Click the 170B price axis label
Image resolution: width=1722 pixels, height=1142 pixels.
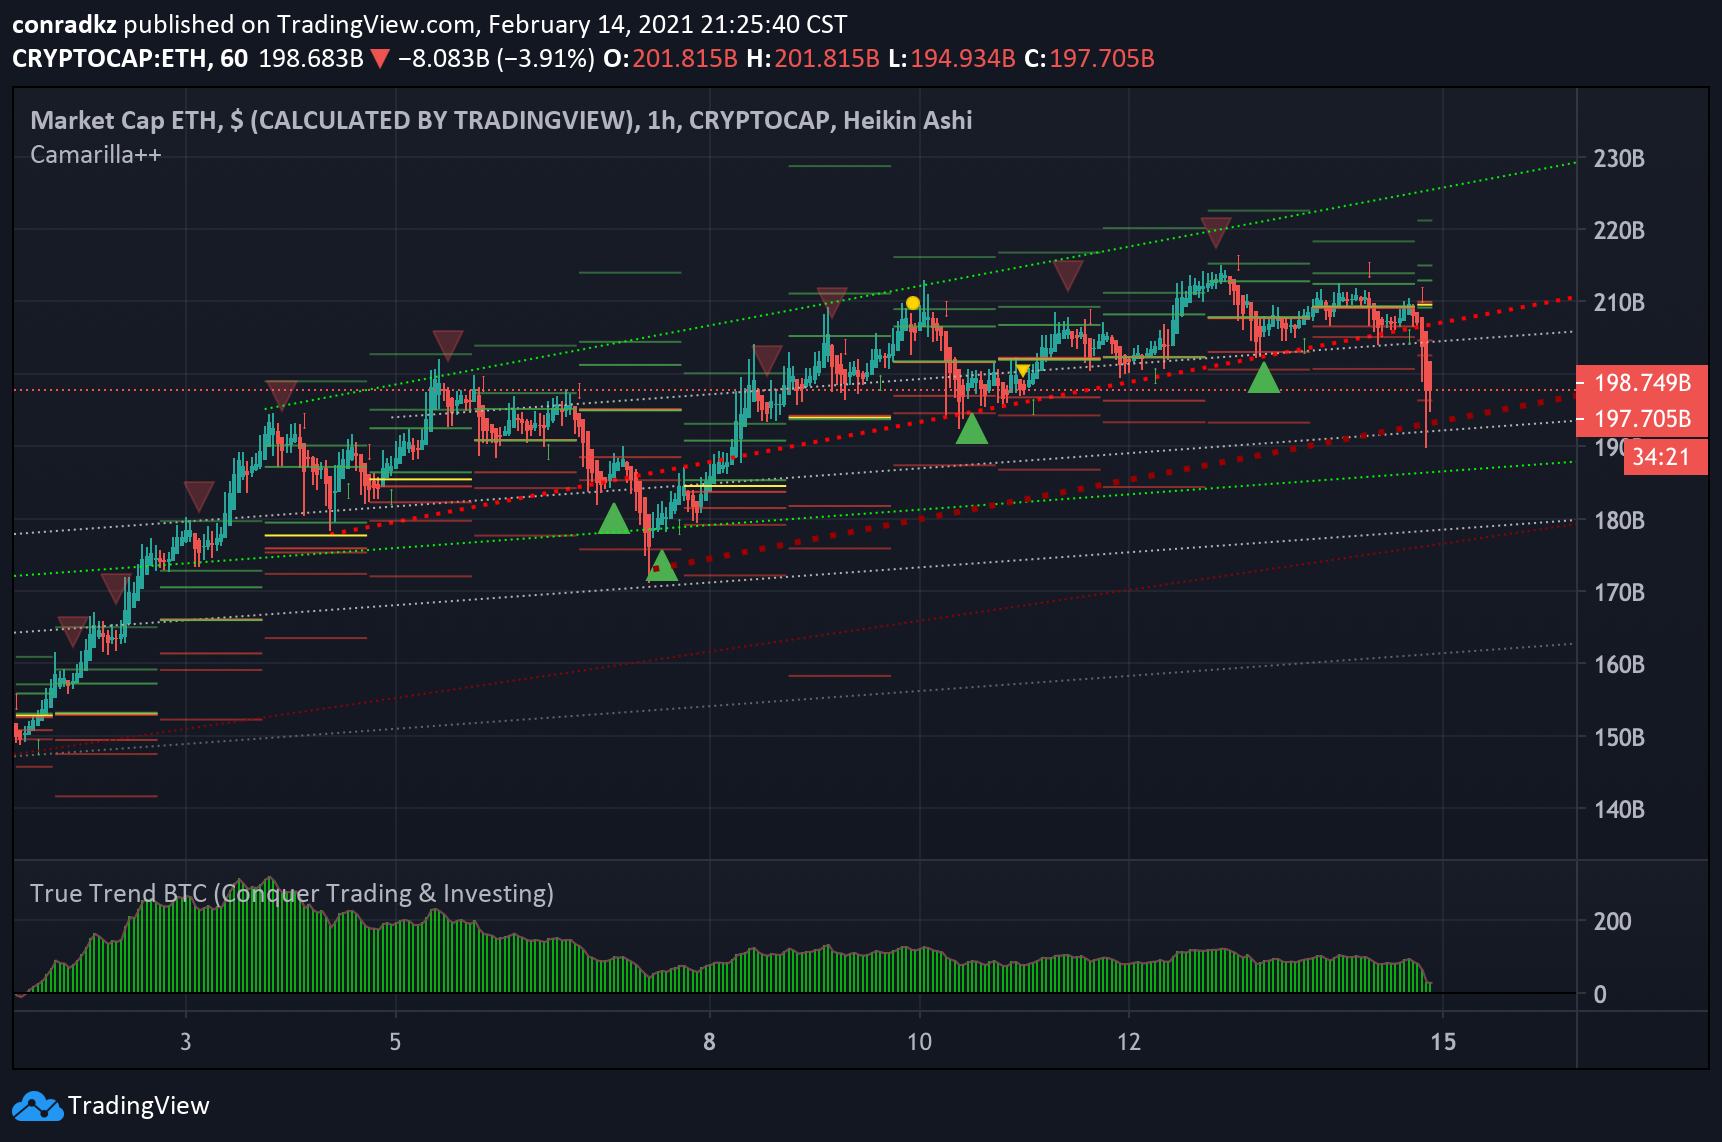click(1619, 593)
